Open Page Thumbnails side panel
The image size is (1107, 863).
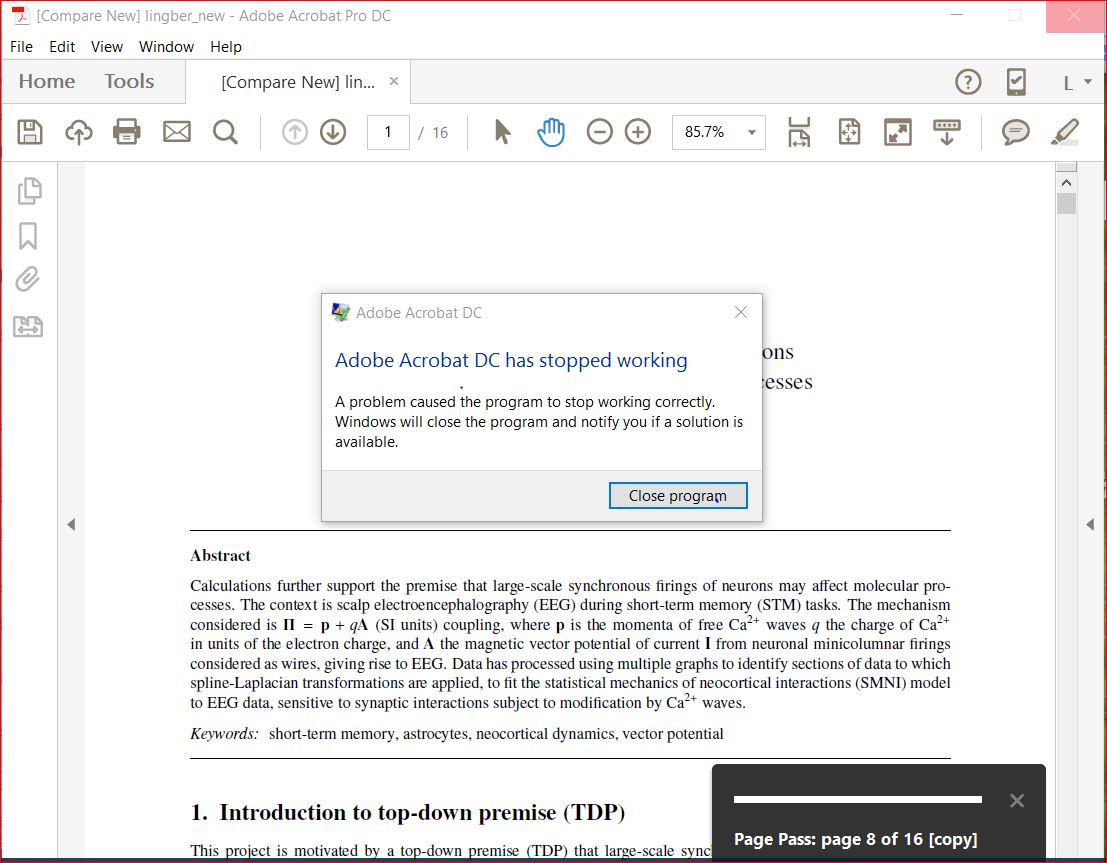[29, 191]
